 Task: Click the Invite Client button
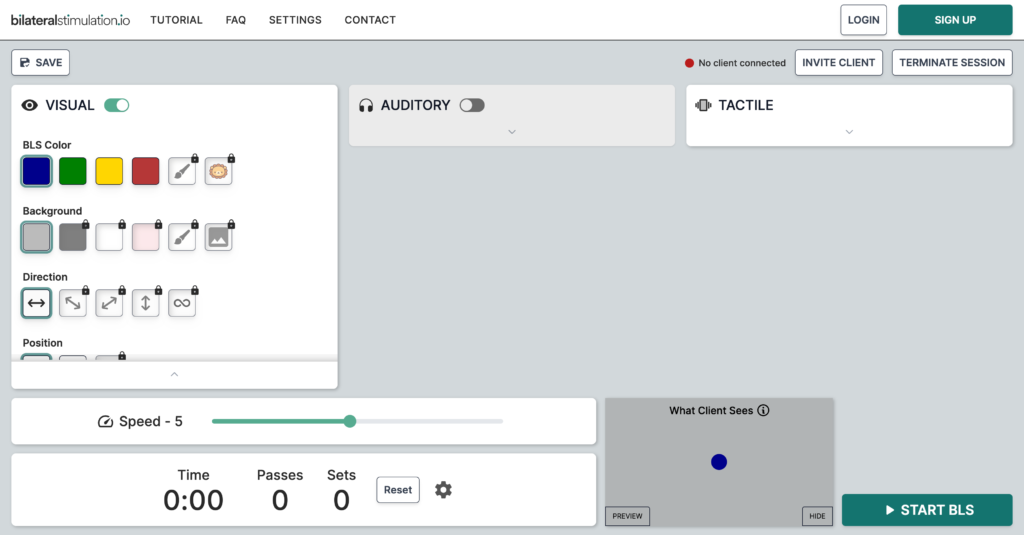[838, 62]
